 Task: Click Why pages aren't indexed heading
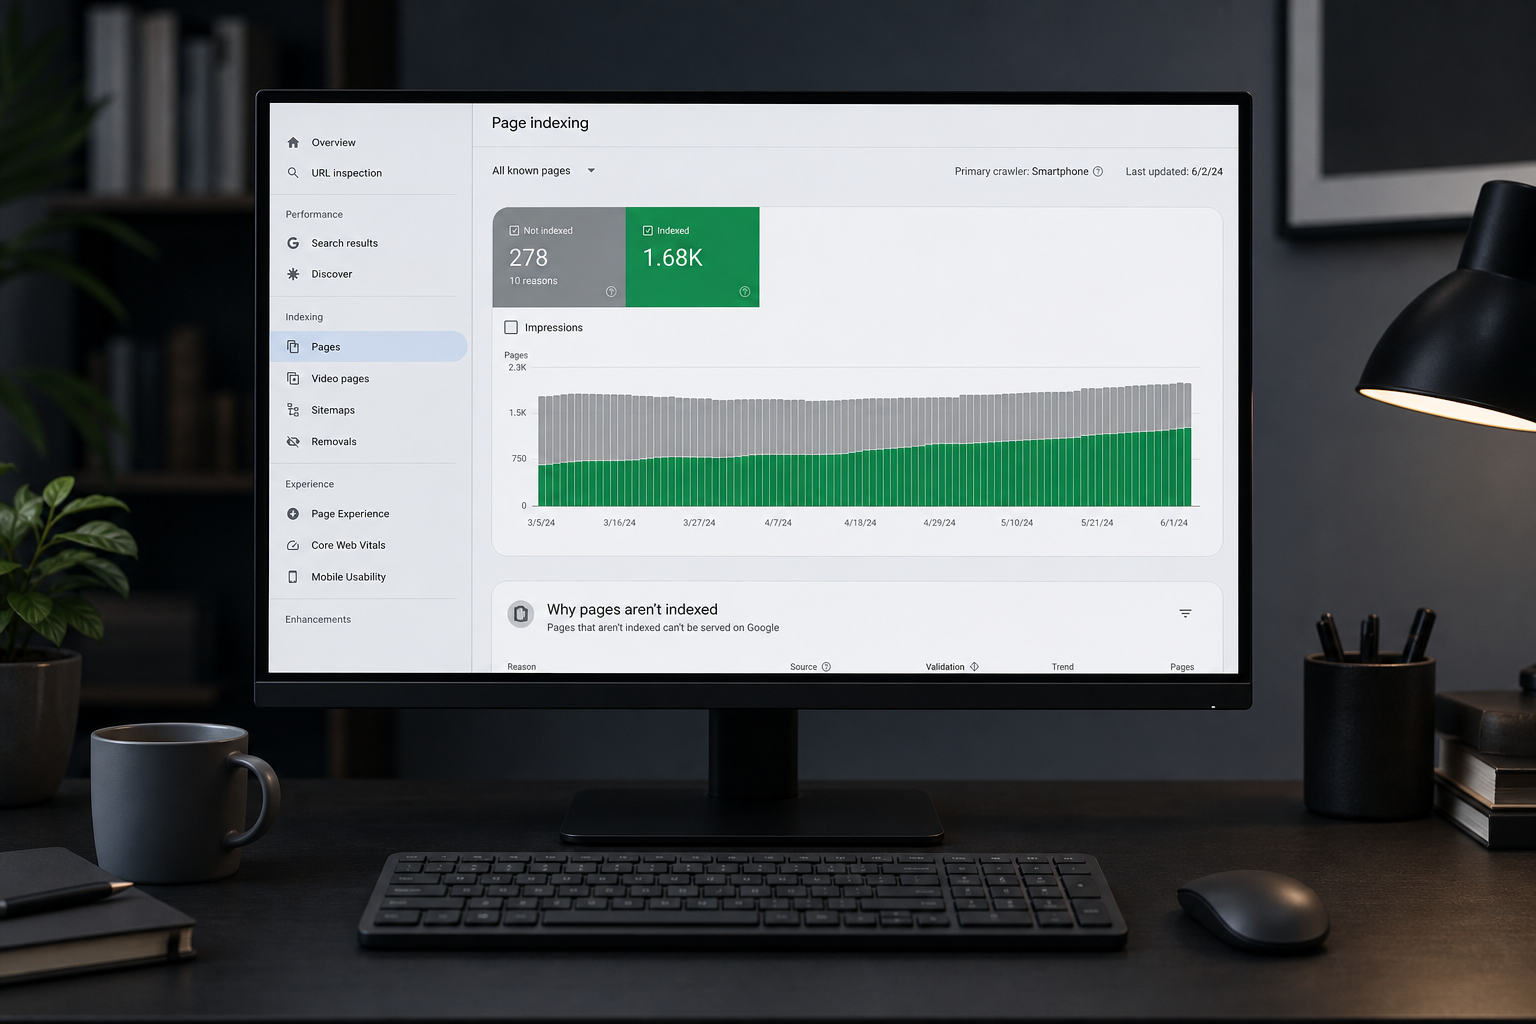pos(632,610)
